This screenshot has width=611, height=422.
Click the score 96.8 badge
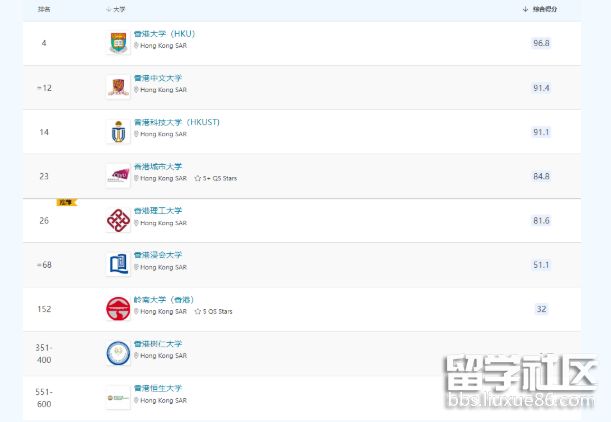click(541, 43)
